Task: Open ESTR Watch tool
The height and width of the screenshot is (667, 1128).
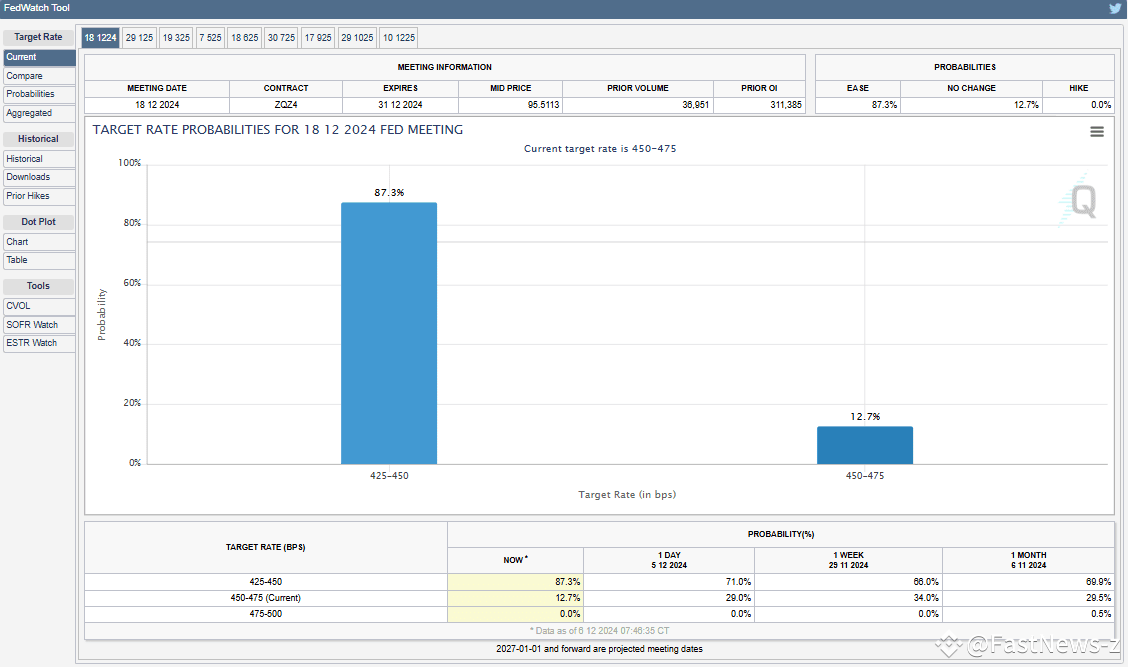Action: click(39, 343)
